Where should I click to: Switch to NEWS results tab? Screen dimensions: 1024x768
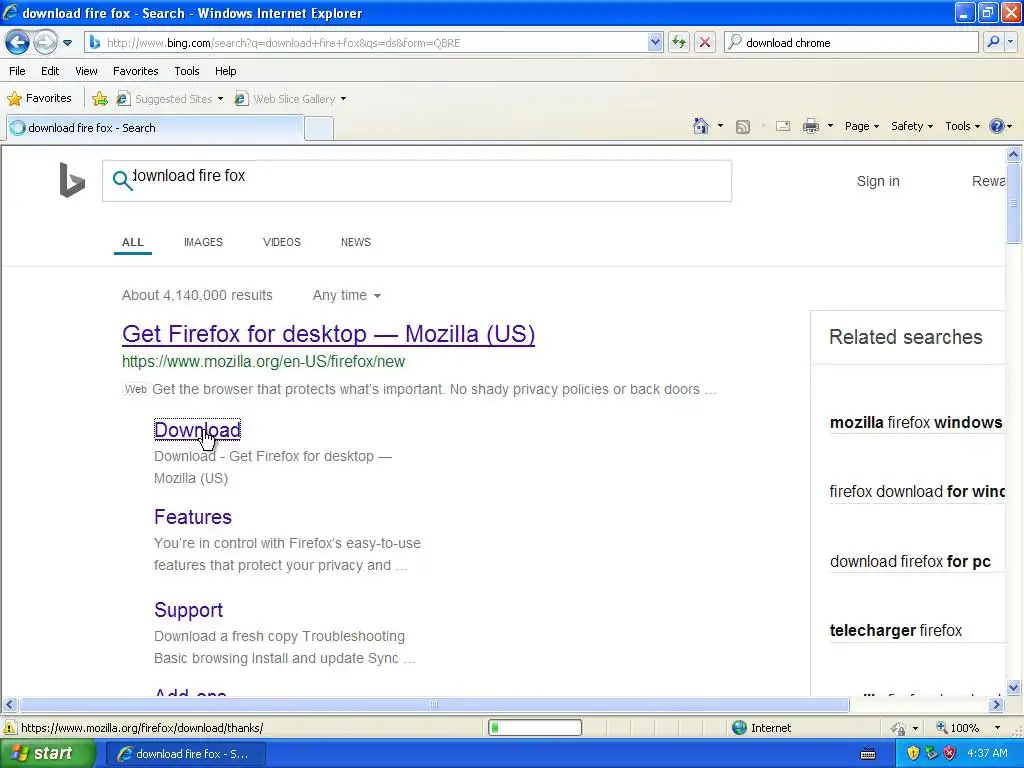pyautogui.click(x=355, y=242)
